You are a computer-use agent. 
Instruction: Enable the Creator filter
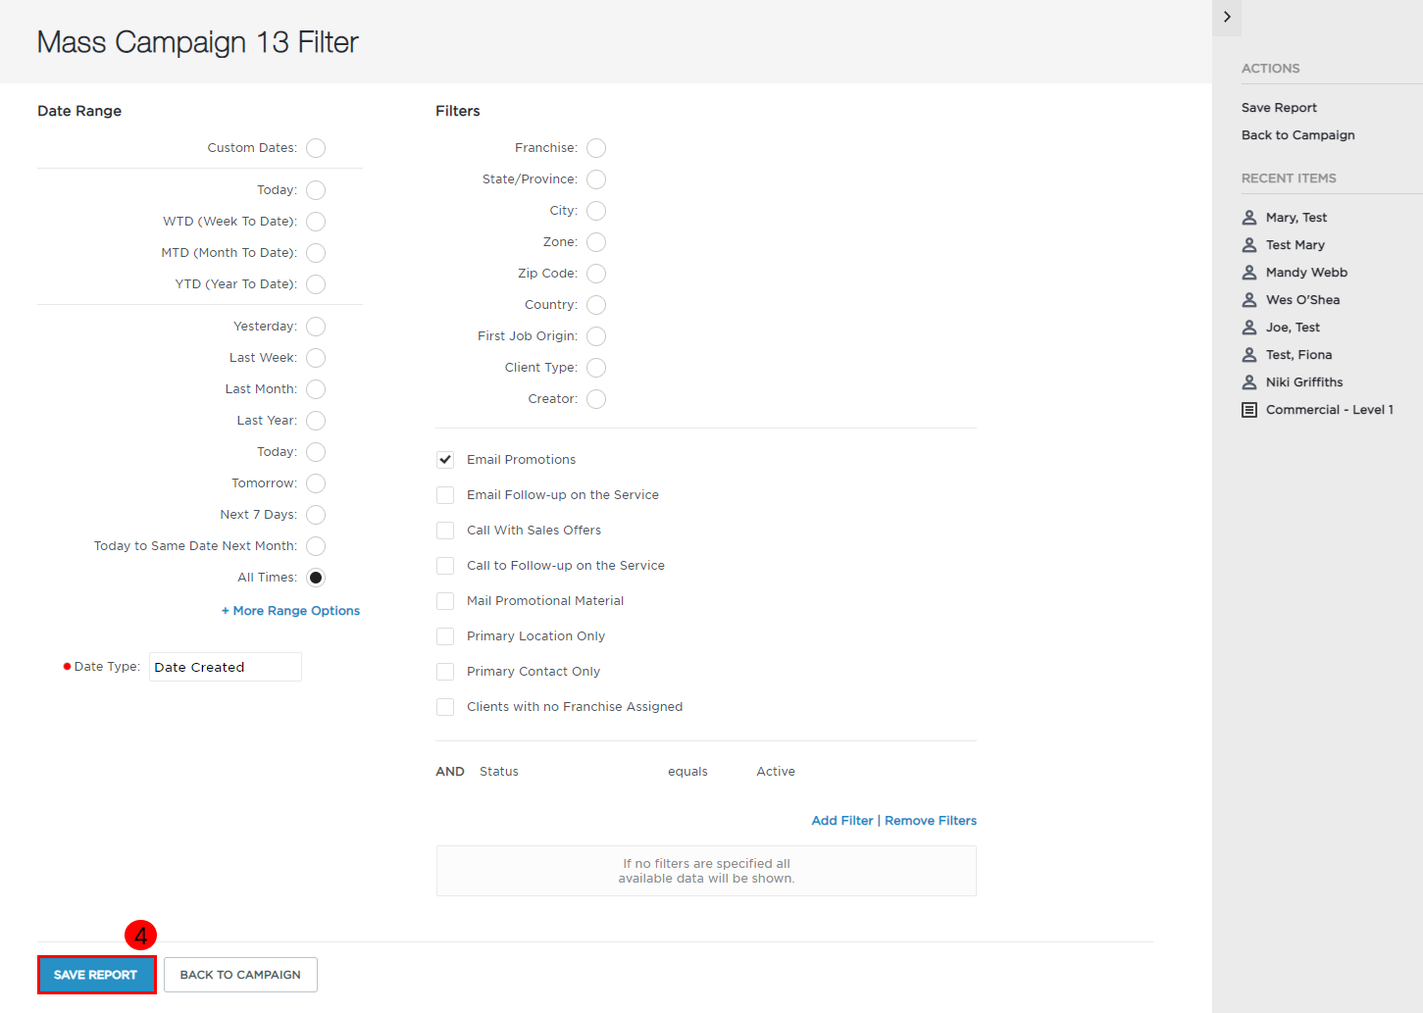pyautogui.click(x=596, y=399)
